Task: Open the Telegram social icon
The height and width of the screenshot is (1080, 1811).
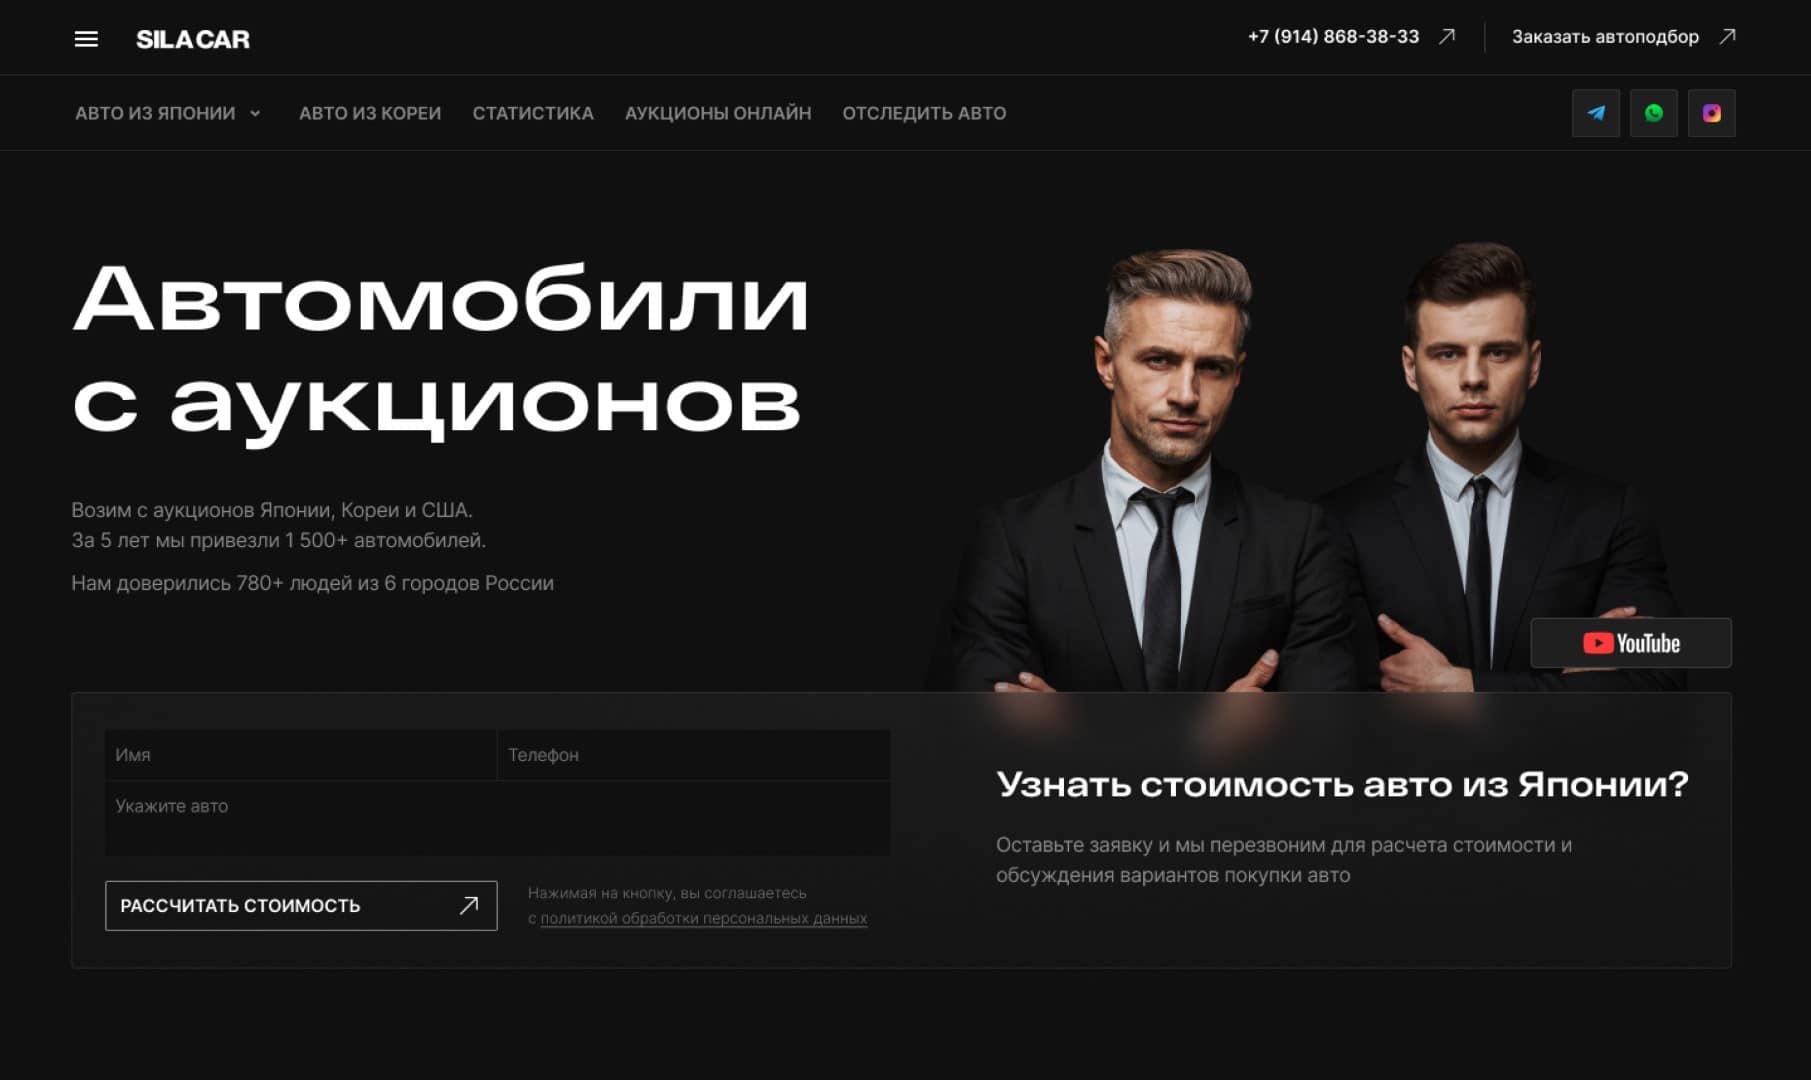Action: [1596, 113]
